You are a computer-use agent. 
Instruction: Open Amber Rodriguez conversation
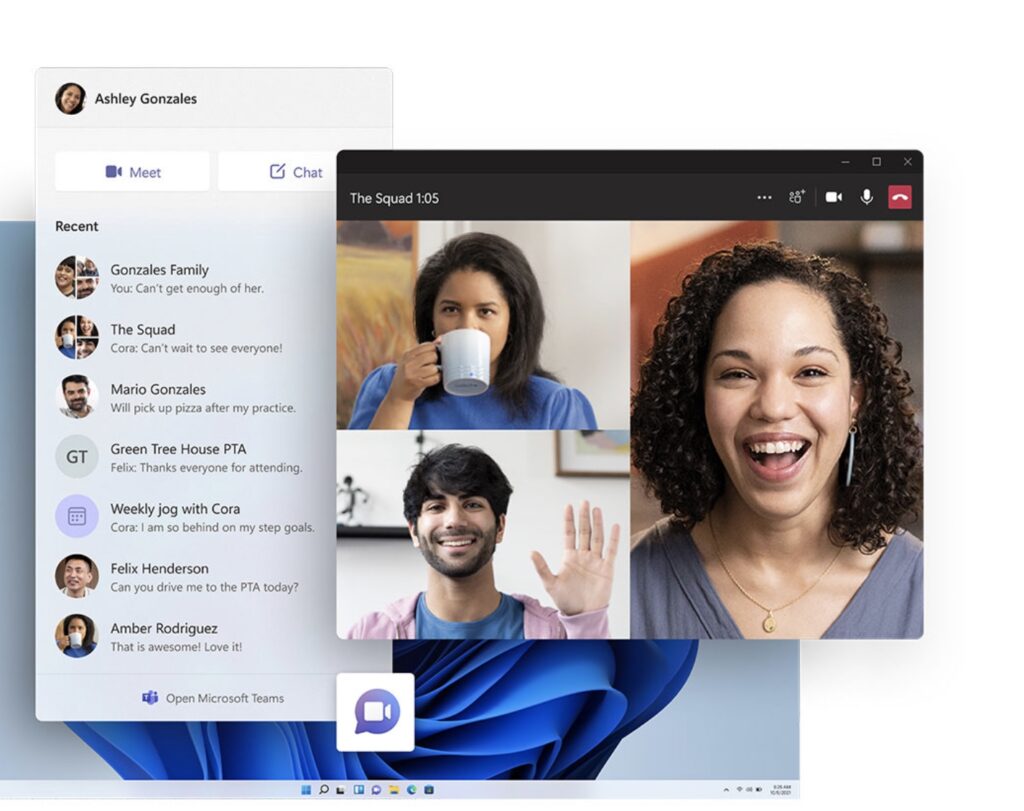click(186, 637)
